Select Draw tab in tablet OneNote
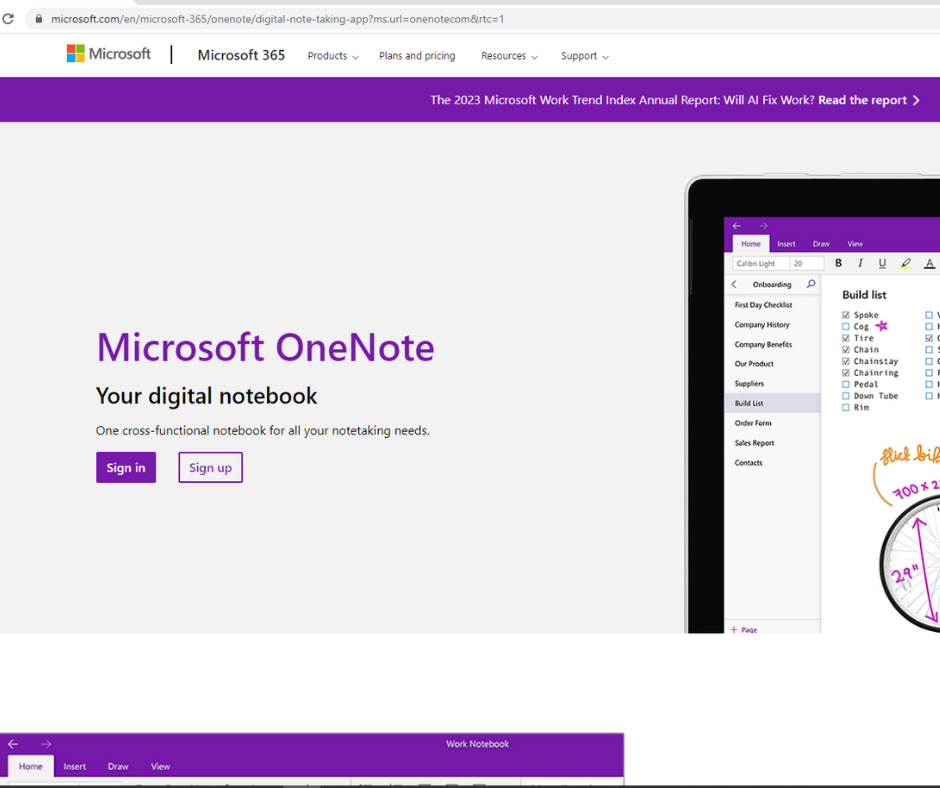This screenshot has width=940, height=788. tap(821, 244)
